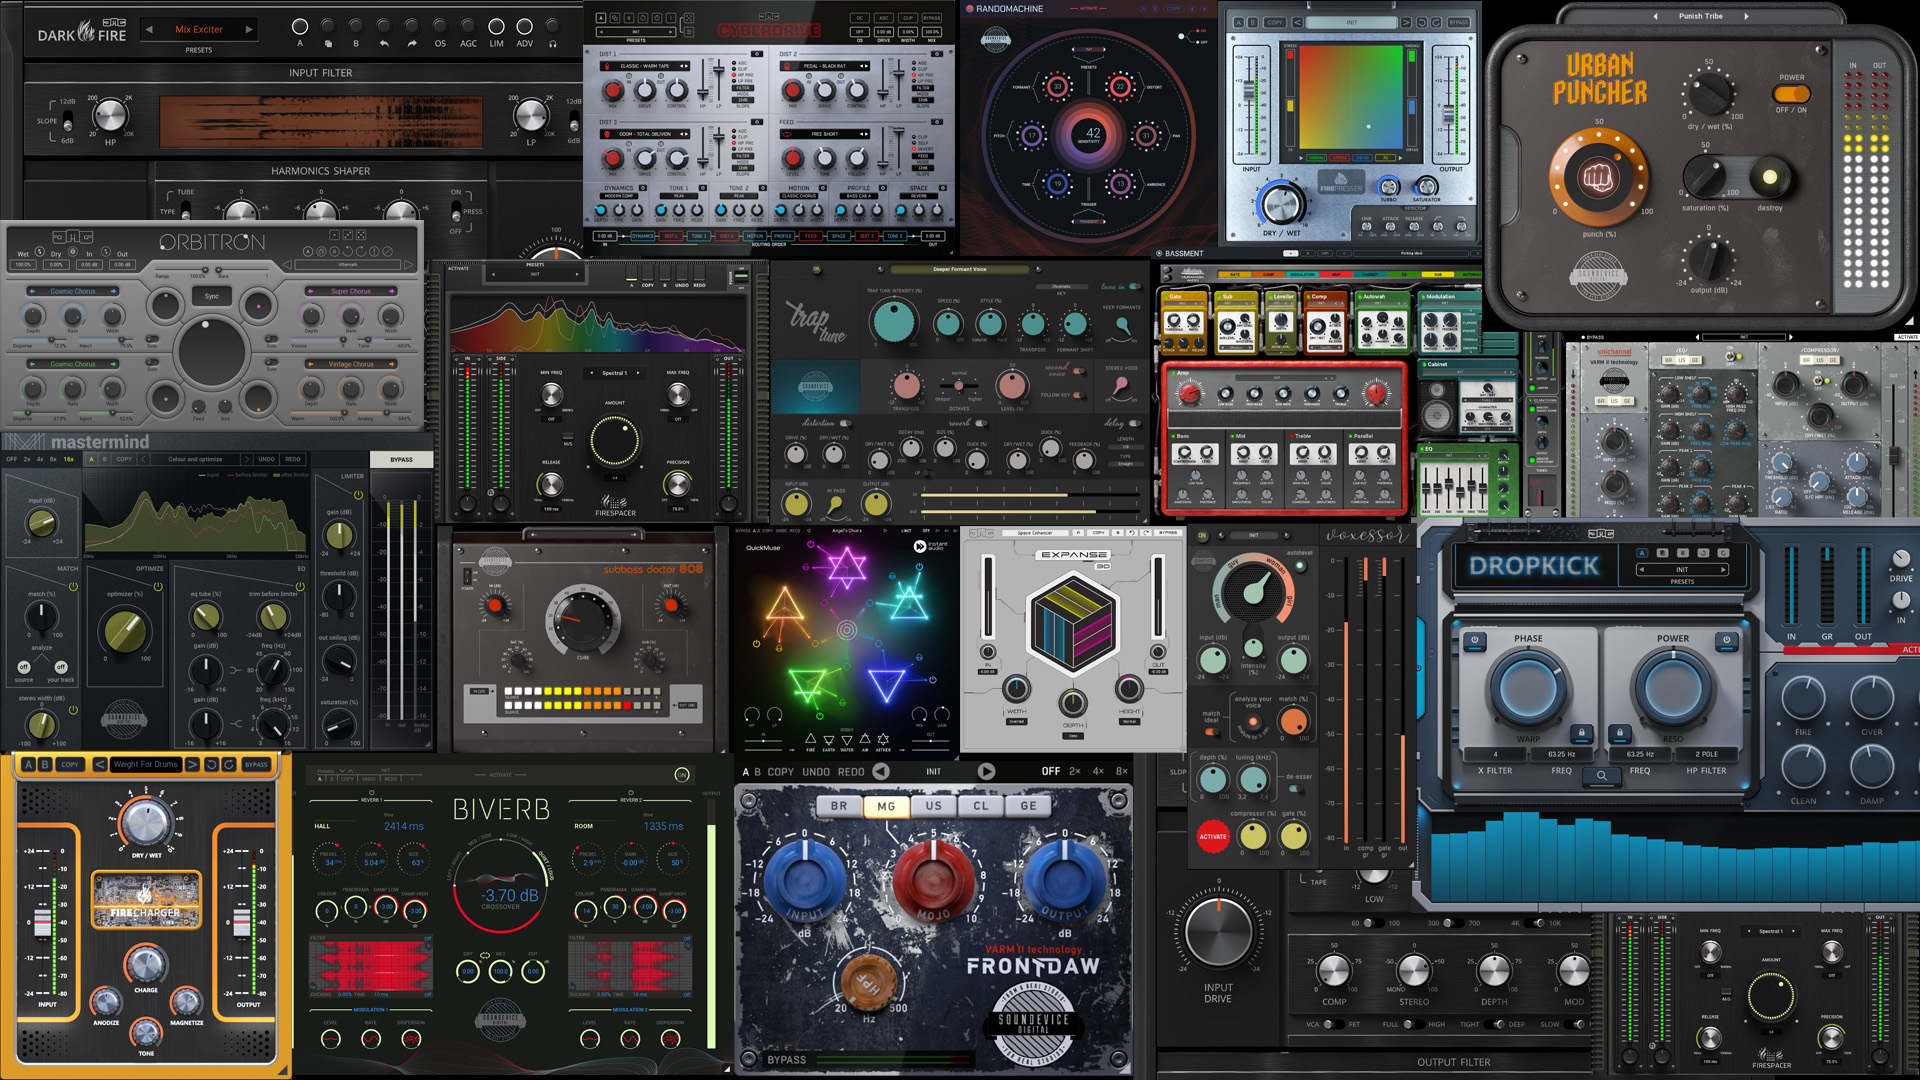Click the BYPASS button in Firecharger
Image resolution: width=1920 pixels, height=1080 pixels.
click(256, 764)
